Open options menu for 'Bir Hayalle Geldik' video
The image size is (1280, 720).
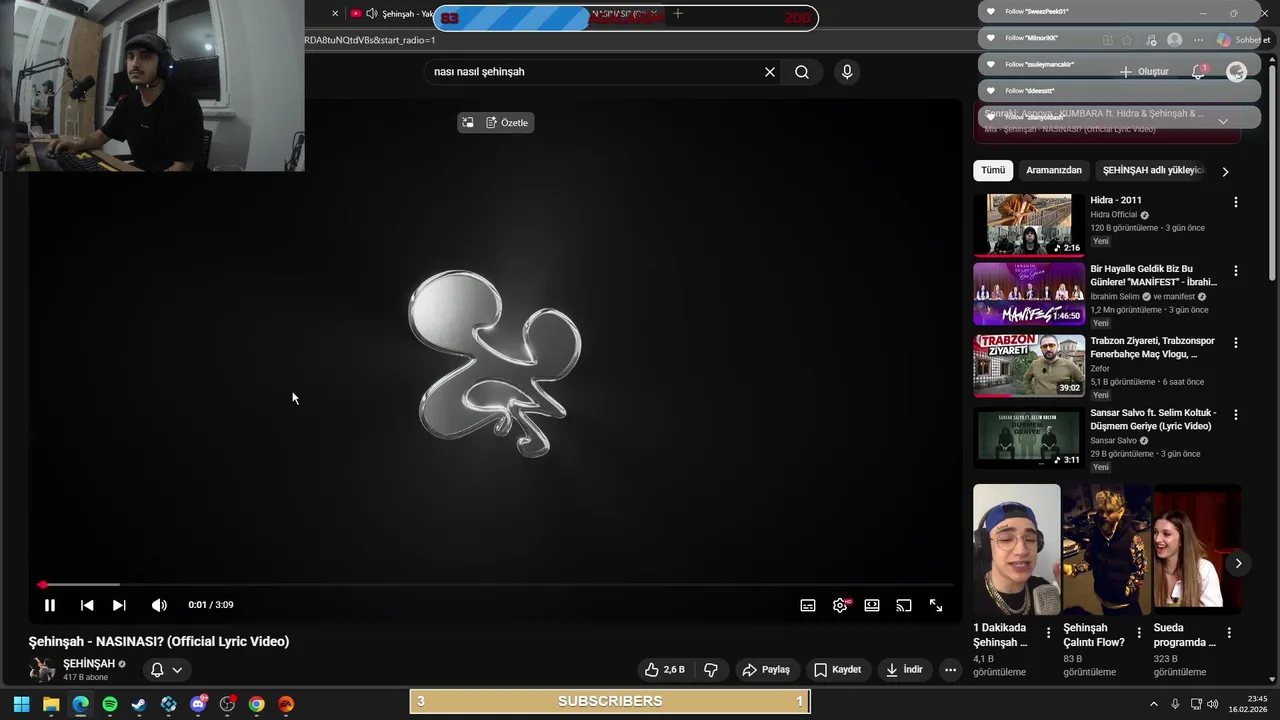coord(1235,271)
